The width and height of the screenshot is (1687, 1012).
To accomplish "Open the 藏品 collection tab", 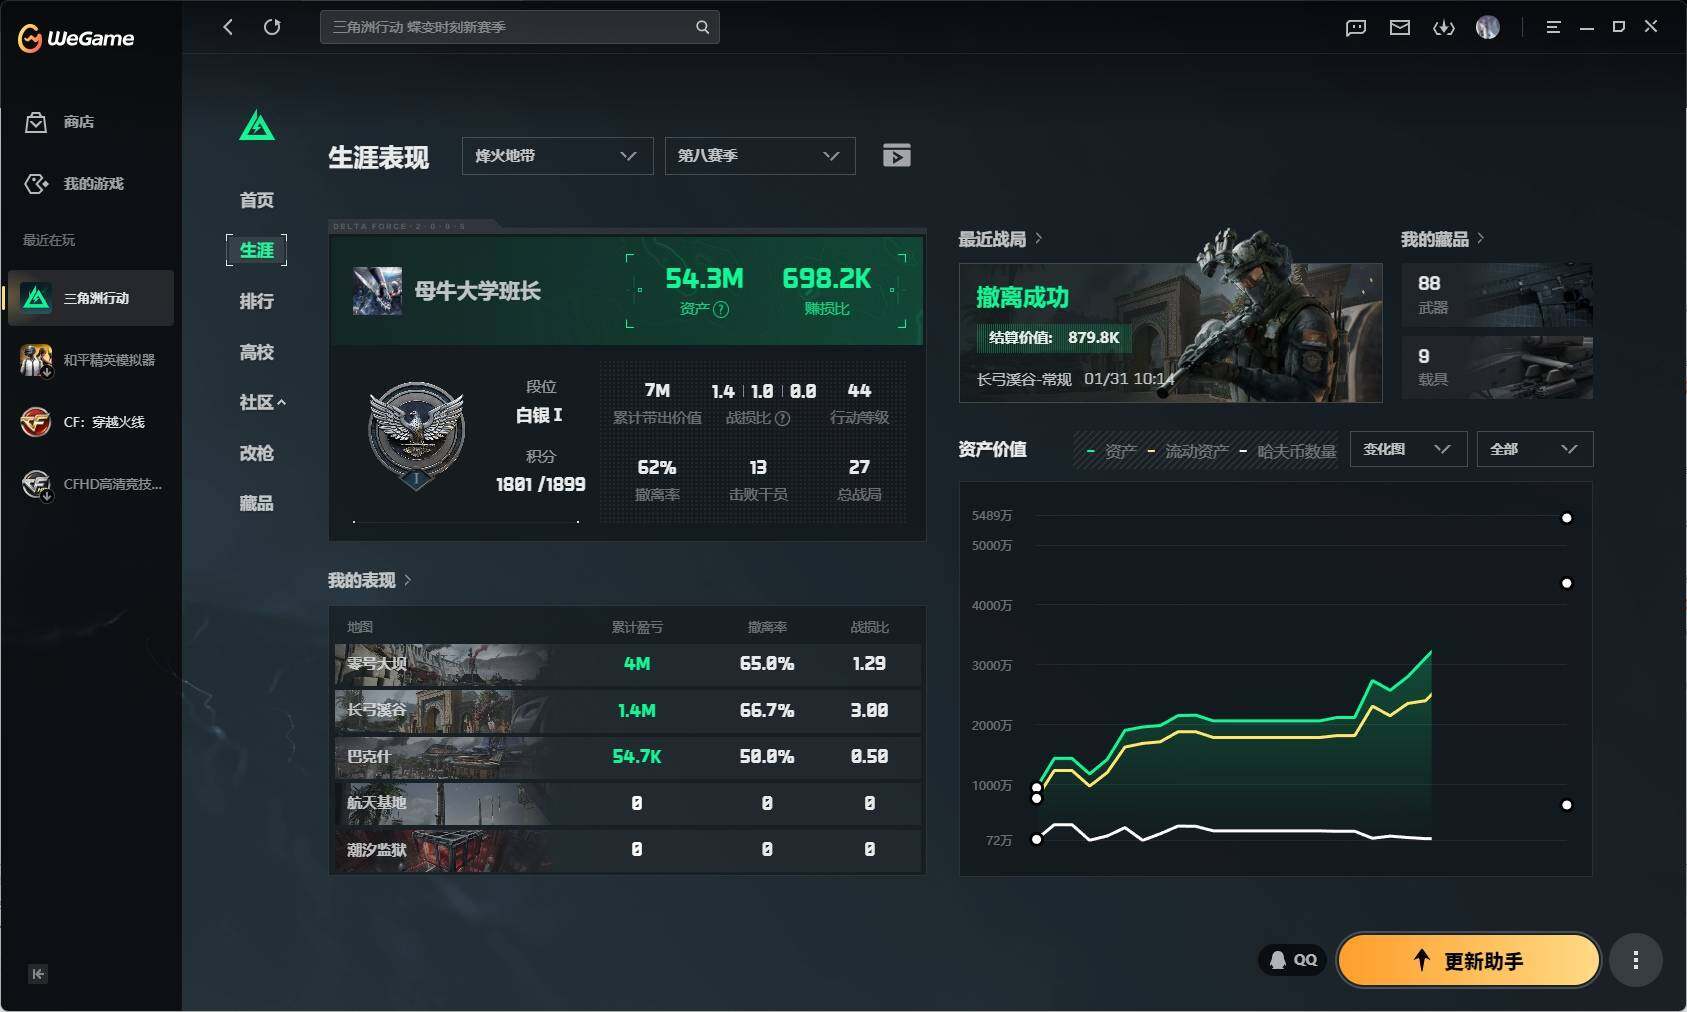I will pyautogui.click(x=257, y=503).
